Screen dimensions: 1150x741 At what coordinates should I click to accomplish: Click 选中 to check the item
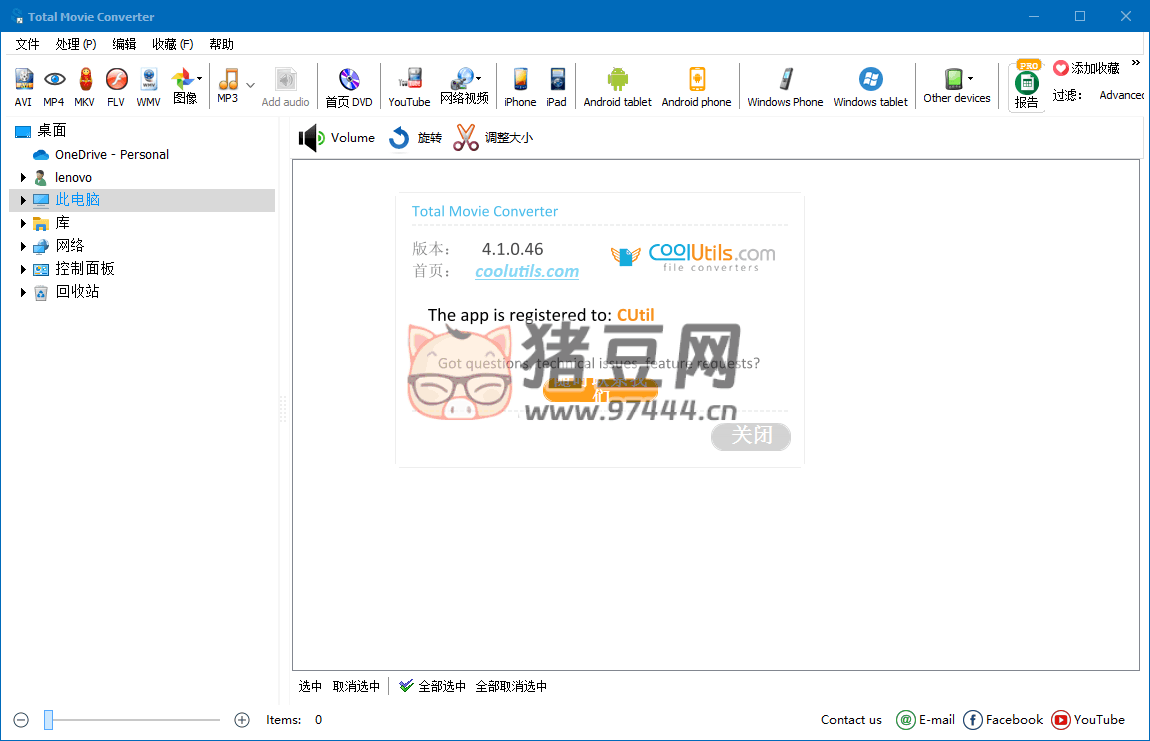pyautogui.click(x=310, y=686)
